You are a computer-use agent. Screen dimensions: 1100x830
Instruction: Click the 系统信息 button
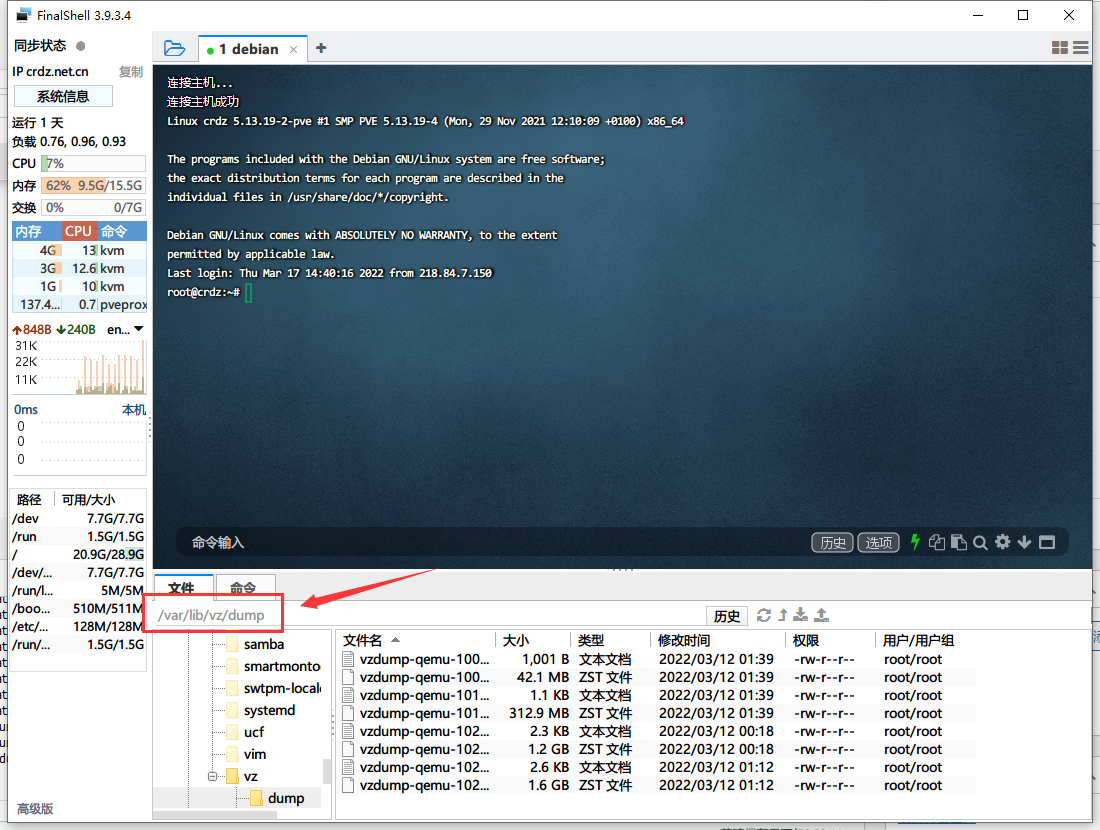[63, 96]
